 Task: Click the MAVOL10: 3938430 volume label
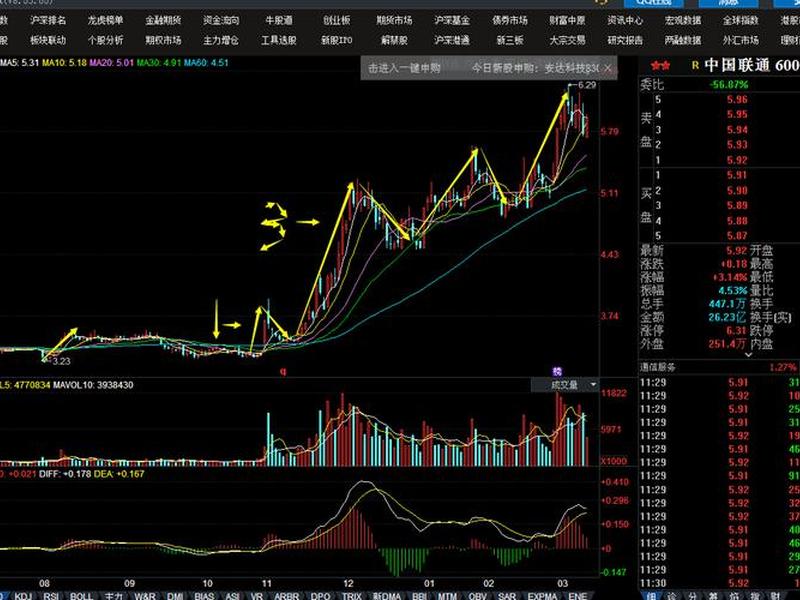click(x=93, y=385)
